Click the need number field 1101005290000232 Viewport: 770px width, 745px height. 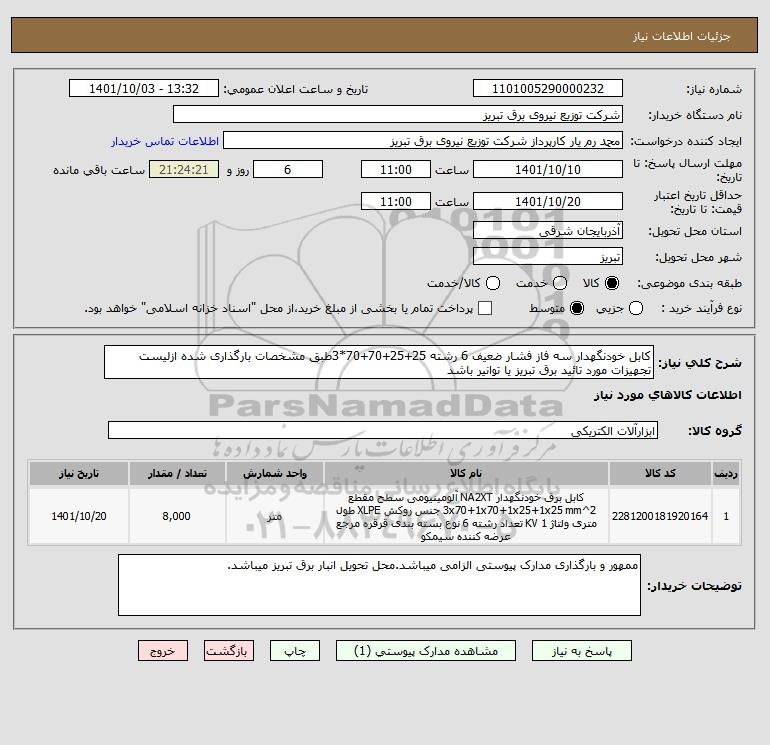[548, 89]
